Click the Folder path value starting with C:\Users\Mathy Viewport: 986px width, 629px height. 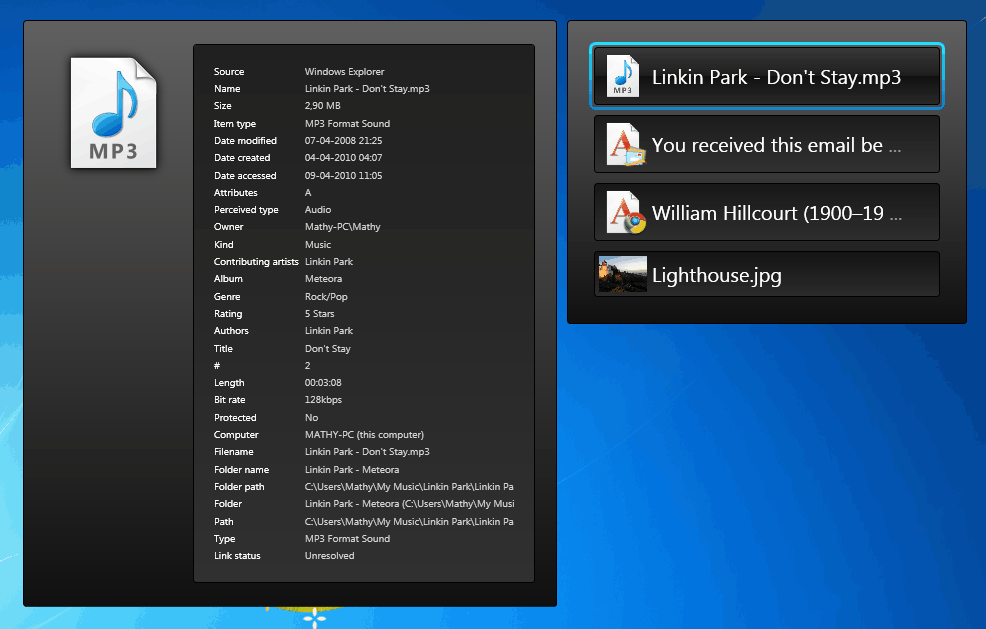click(410, 486)
